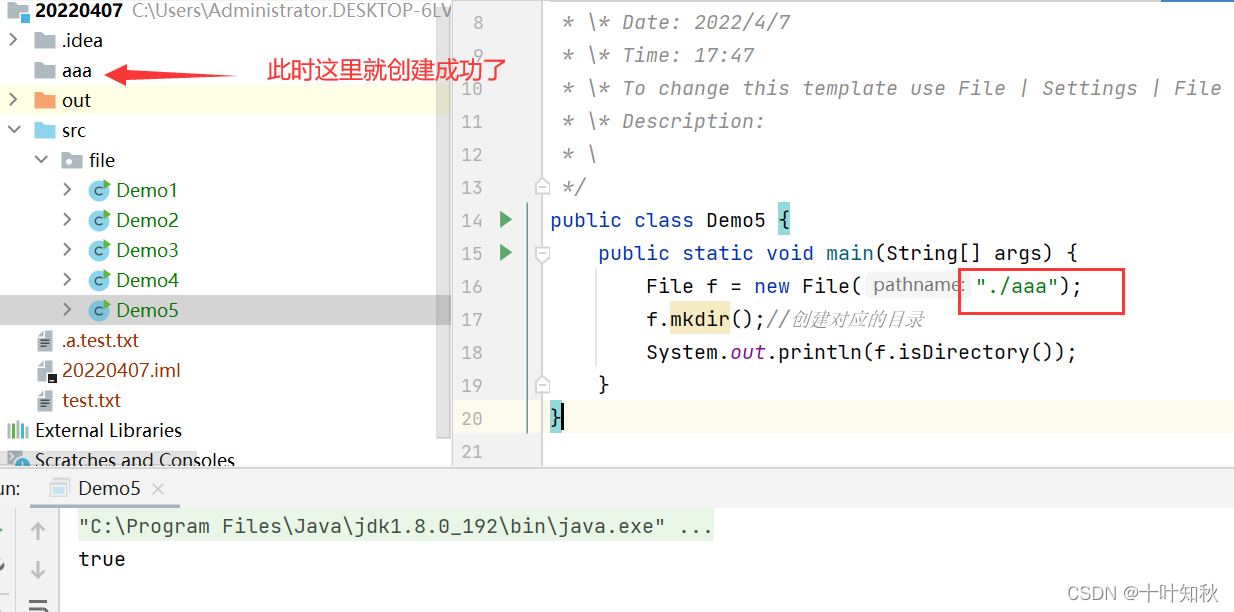Select the .a.test.txt file
1234x612 pixels.
(x=100, y=340)
